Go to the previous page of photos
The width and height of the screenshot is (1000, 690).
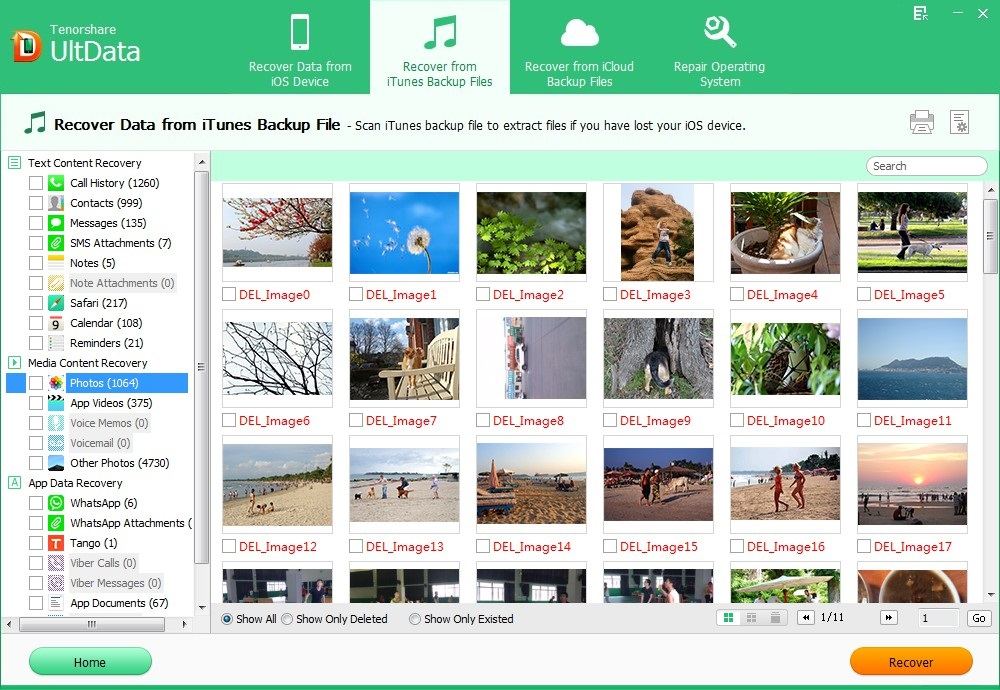coord(805,618)
